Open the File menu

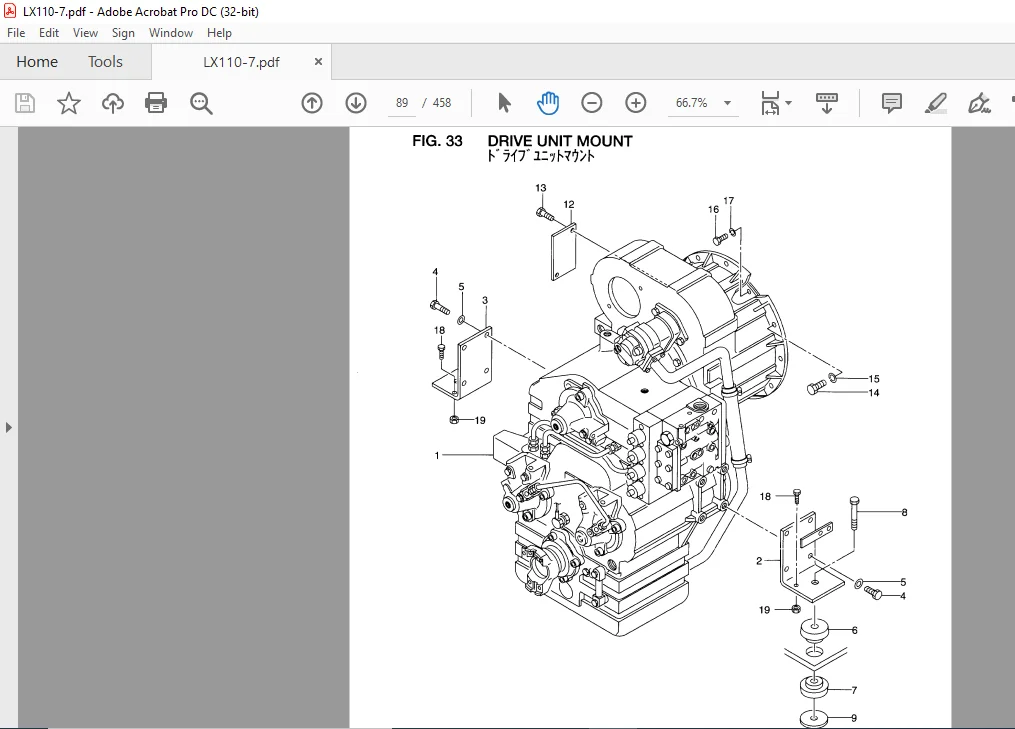(16, 33)
